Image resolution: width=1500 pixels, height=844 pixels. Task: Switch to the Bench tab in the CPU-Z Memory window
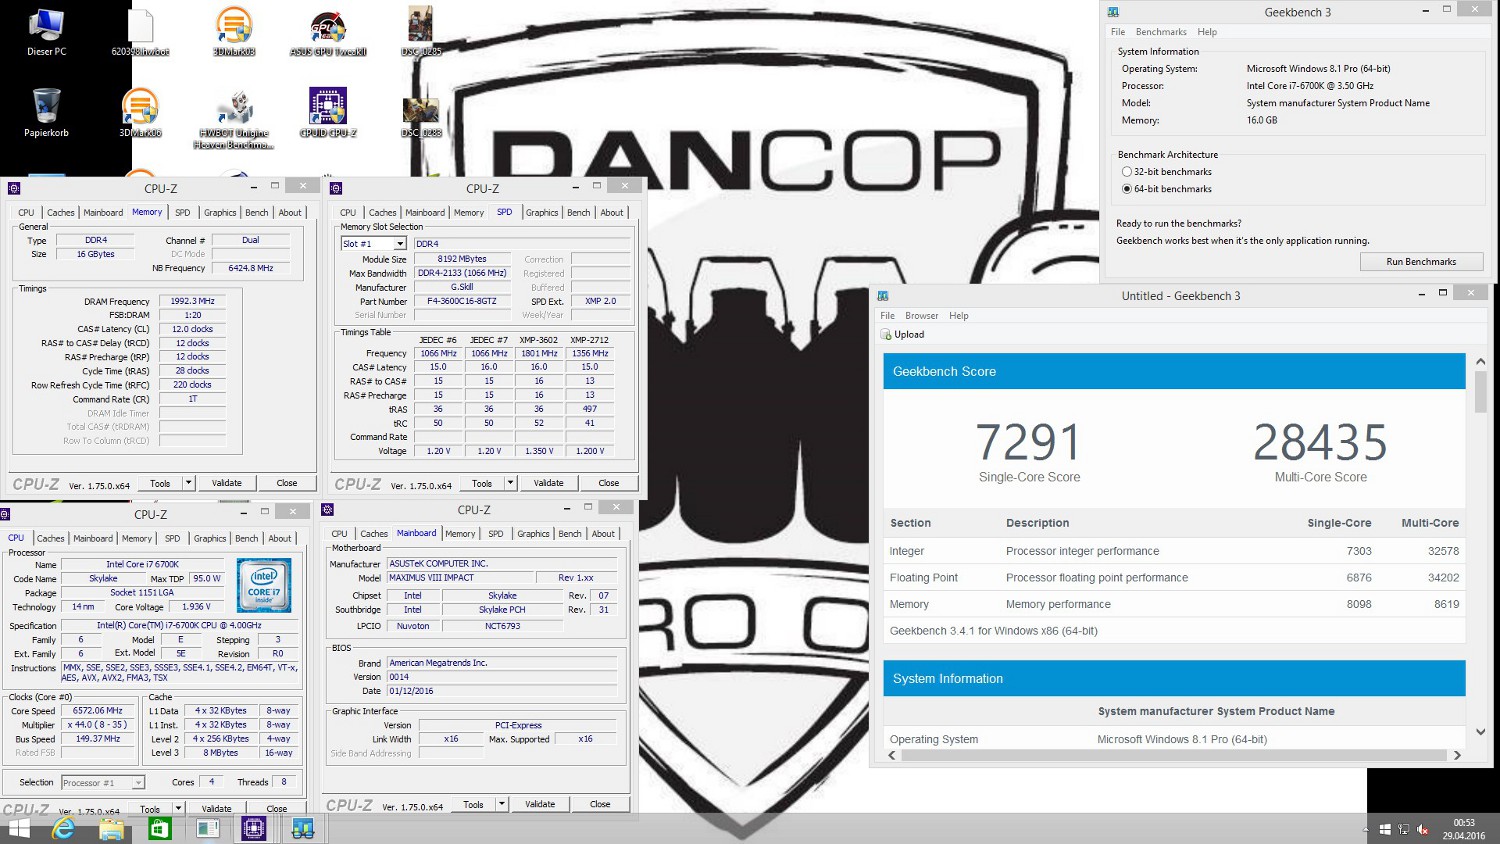257,213
